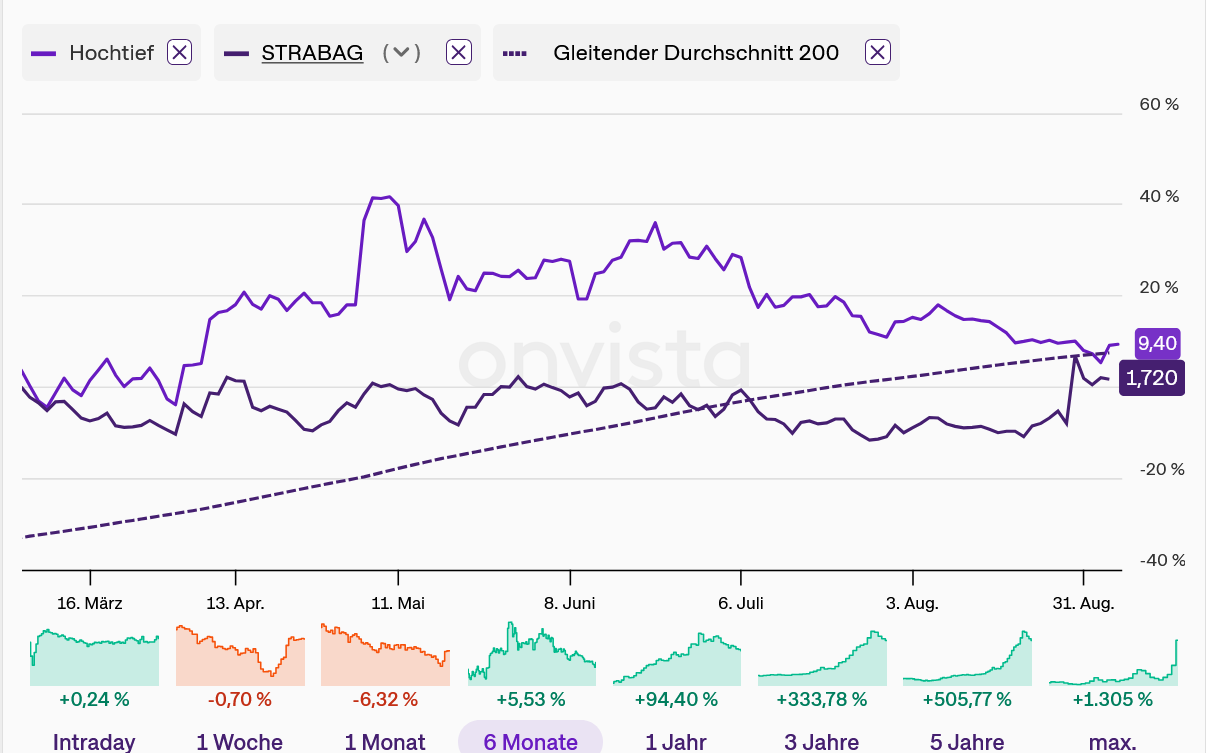Click the +1.305 % max performance
1206x753 pixels.
tap(1113, 699)
